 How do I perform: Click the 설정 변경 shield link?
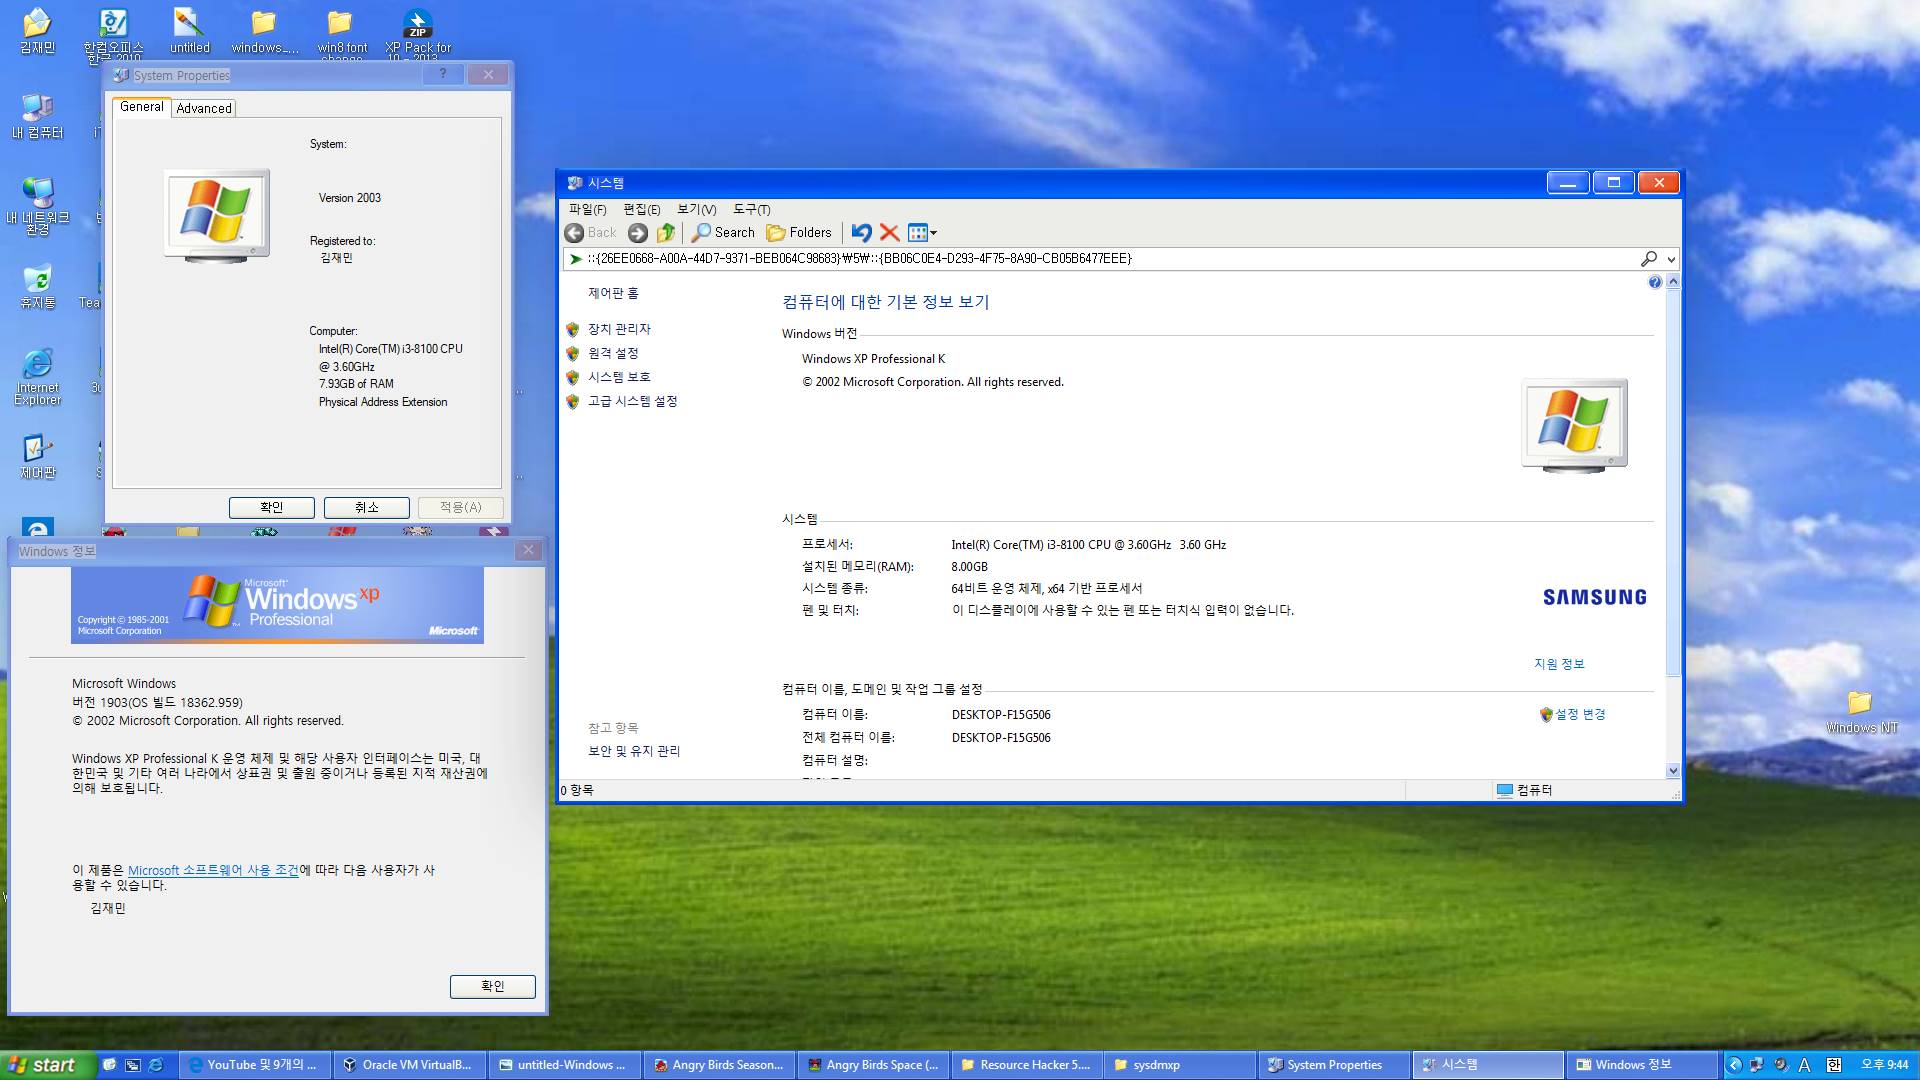click(x=1573, y=714)
